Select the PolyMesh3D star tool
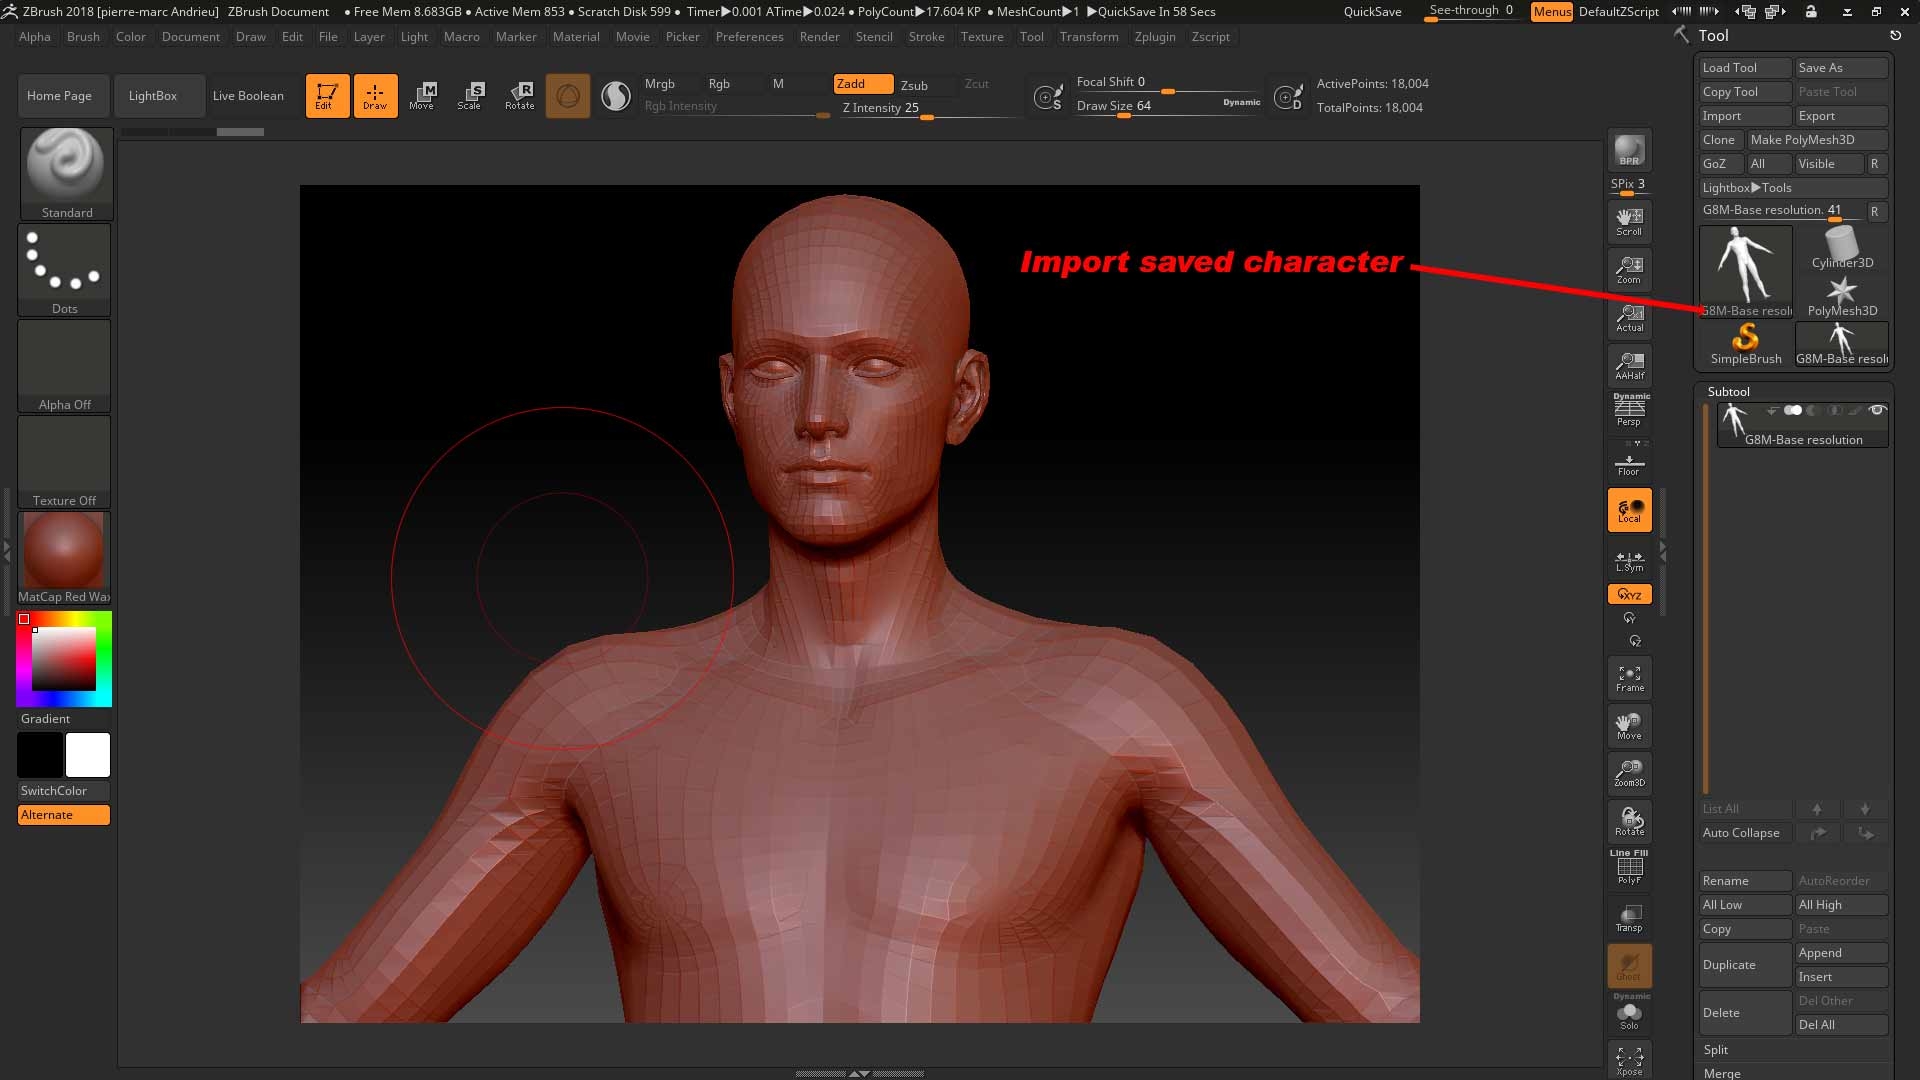 [x=1841, y=292]
